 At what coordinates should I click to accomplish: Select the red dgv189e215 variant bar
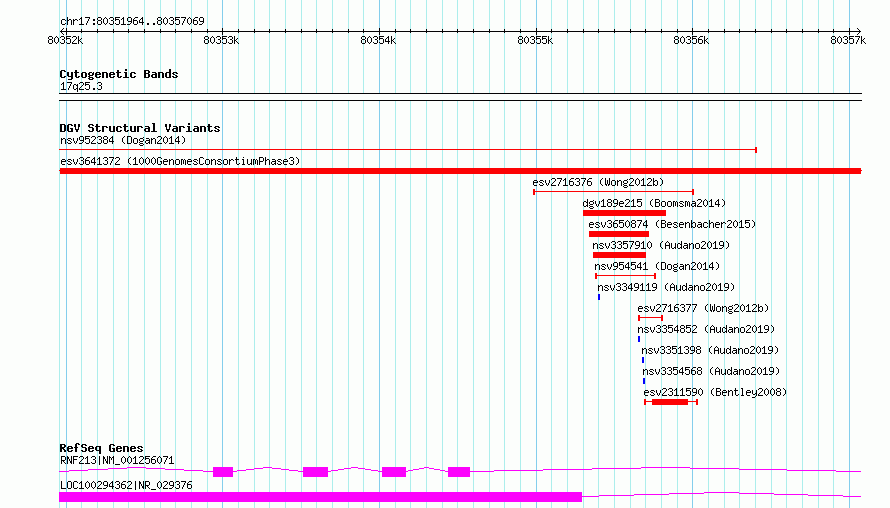624,213
